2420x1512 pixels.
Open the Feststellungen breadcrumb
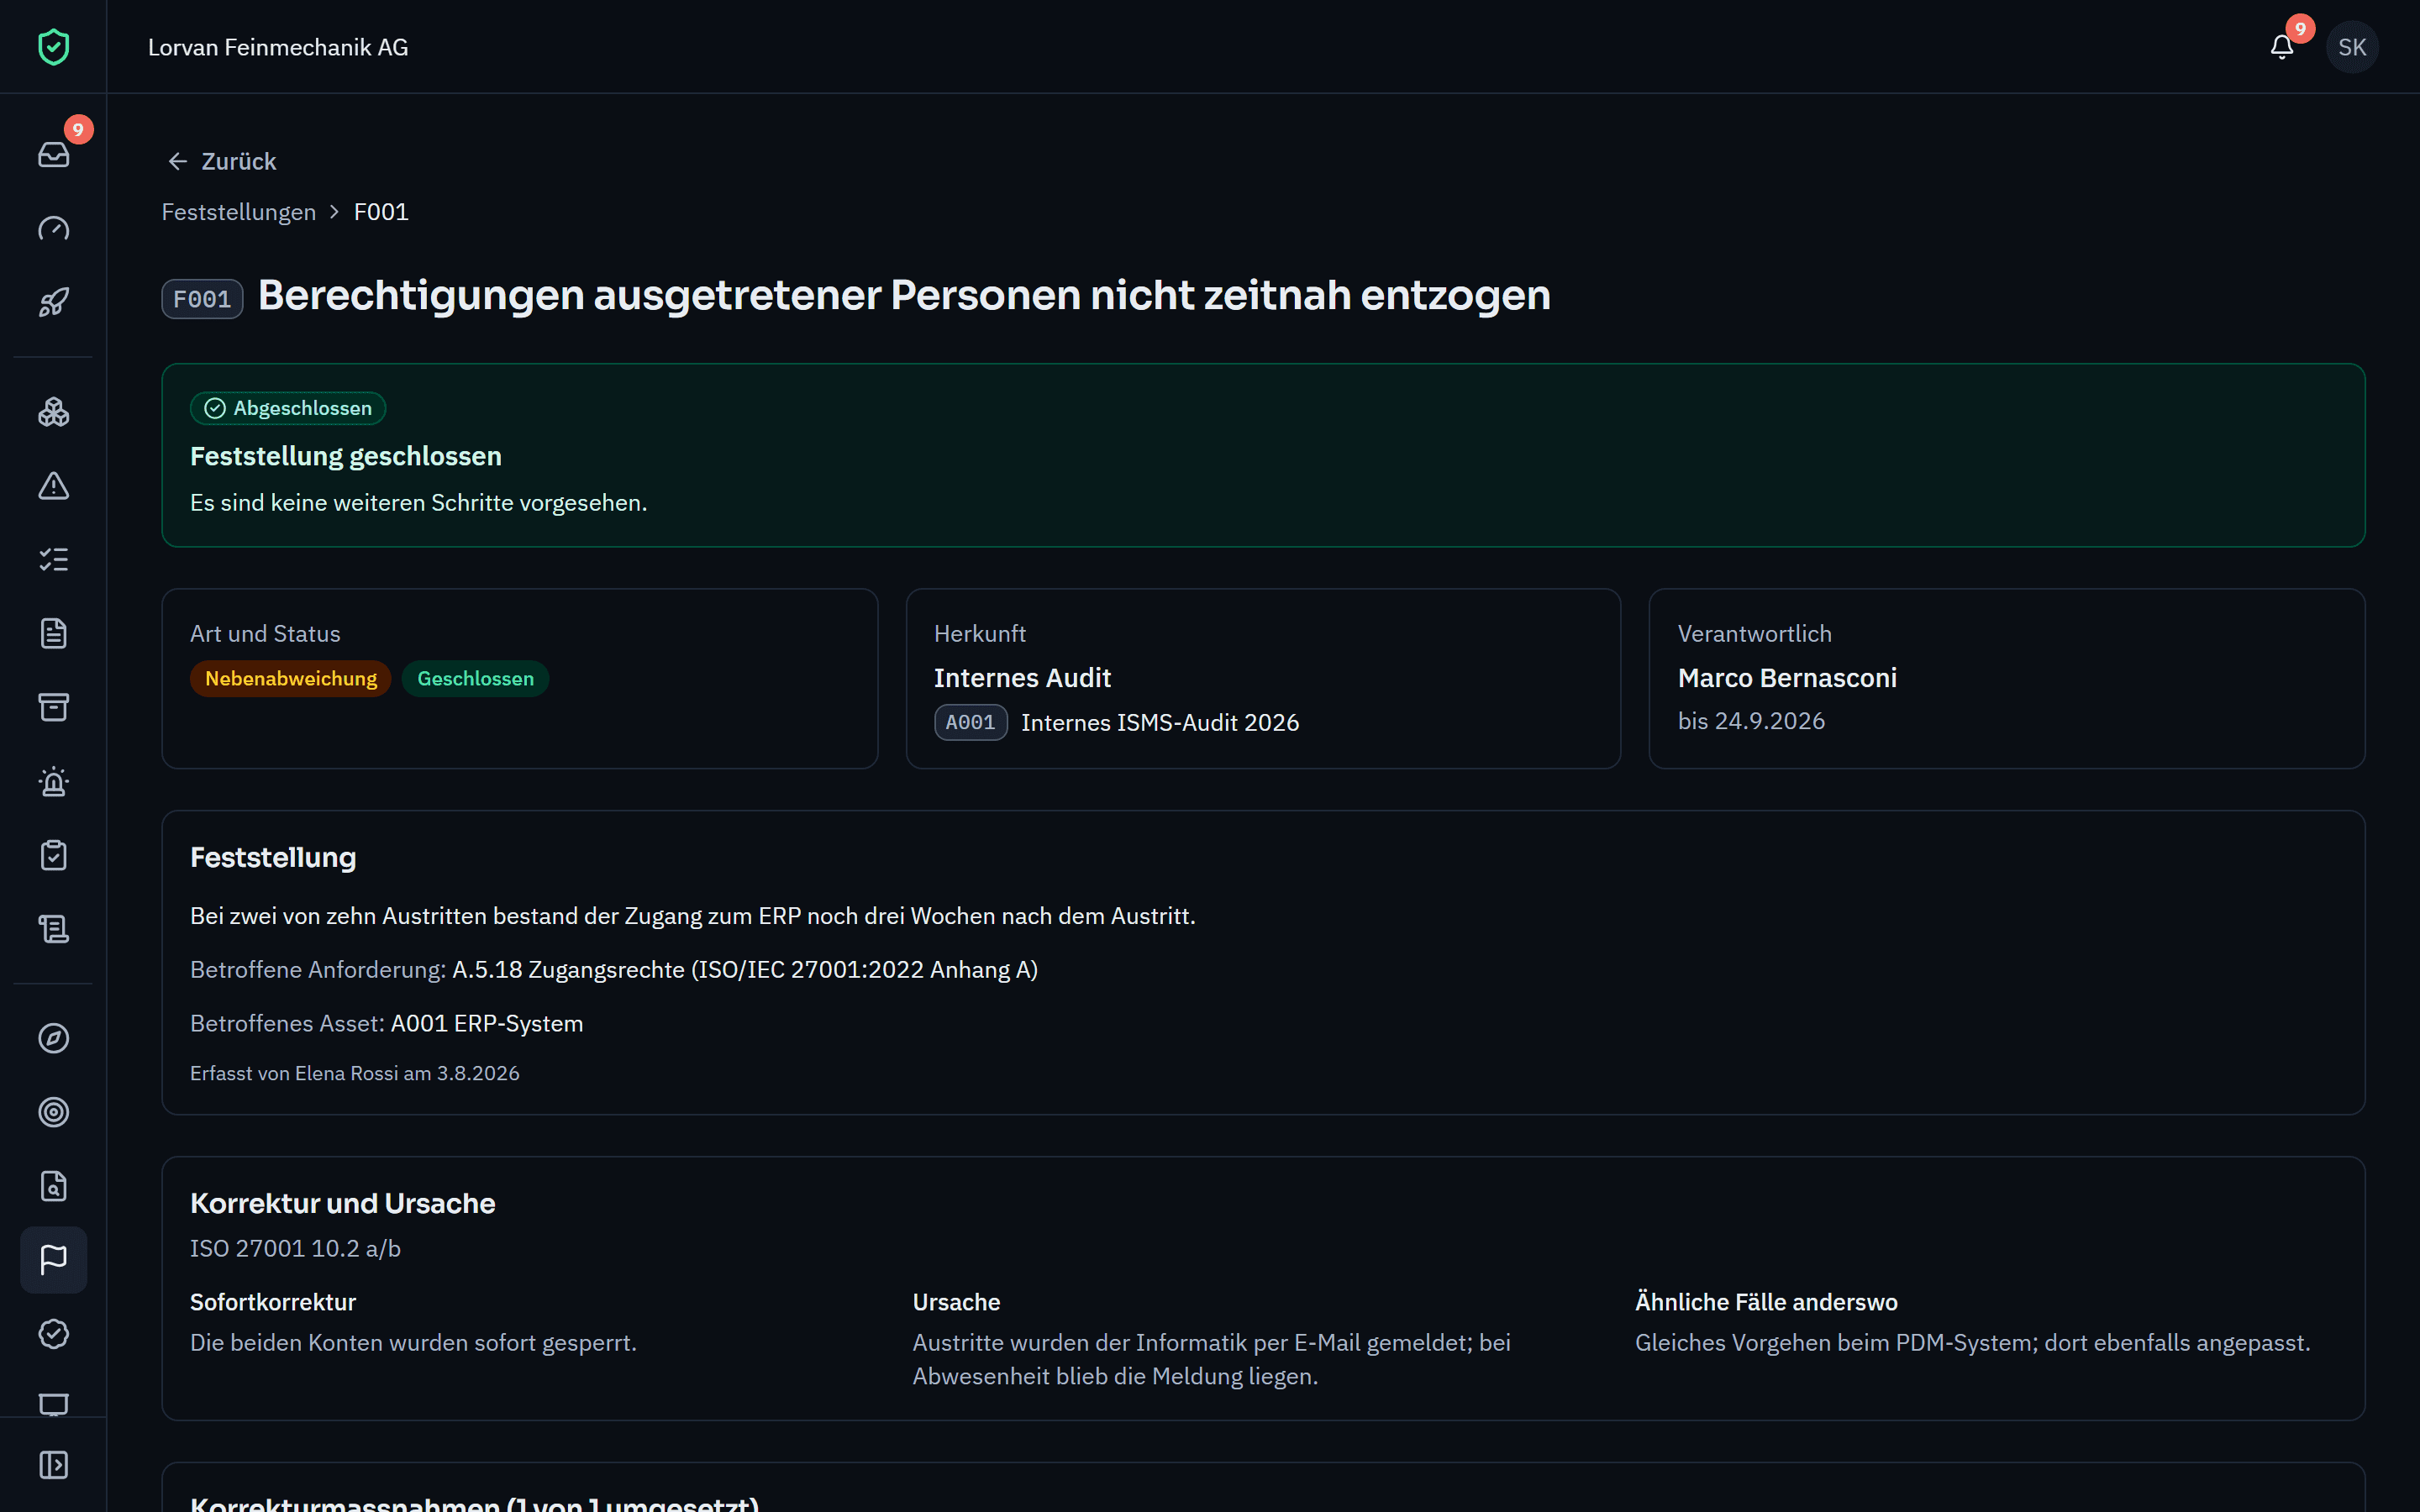point(239,212)
